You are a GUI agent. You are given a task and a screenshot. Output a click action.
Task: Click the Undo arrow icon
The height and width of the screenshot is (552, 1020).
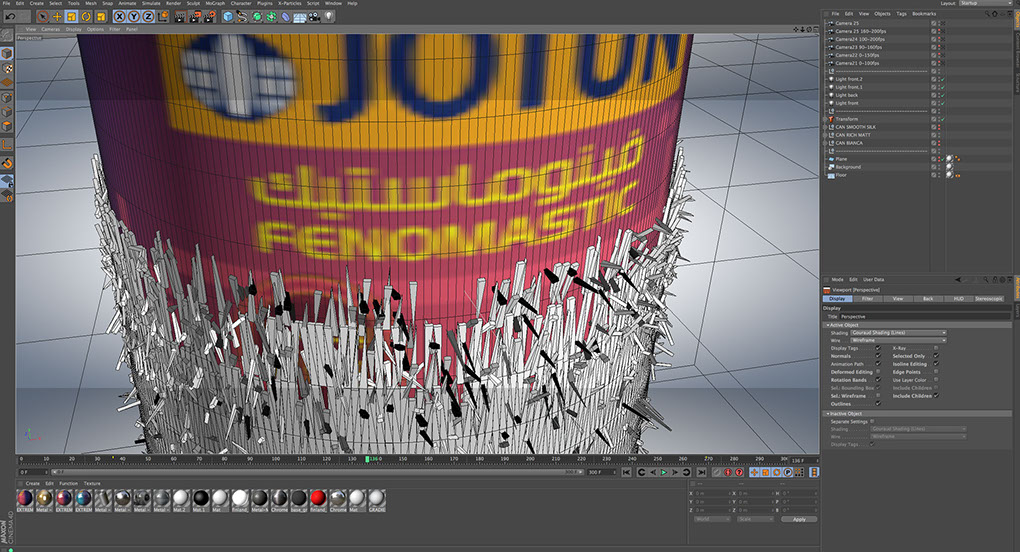(10, 16)
